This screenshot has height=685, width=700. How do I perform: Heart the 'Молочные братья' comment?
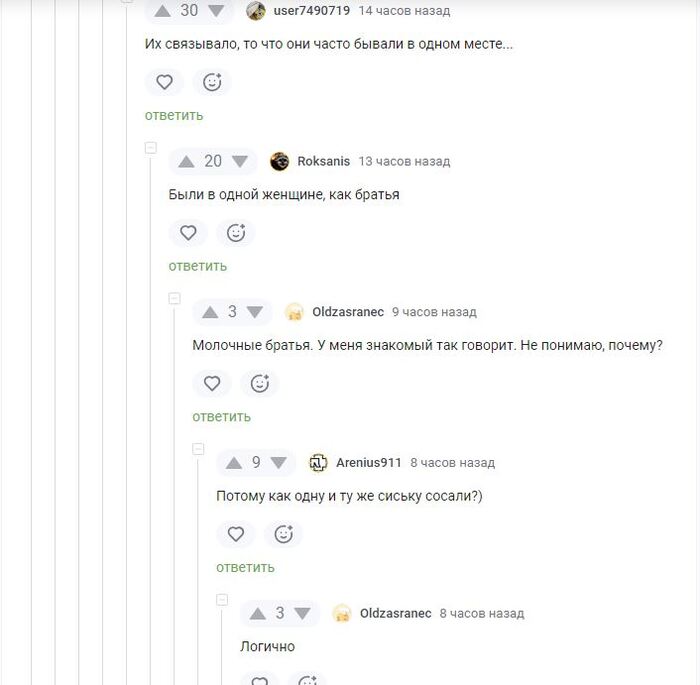click(212, 384)
